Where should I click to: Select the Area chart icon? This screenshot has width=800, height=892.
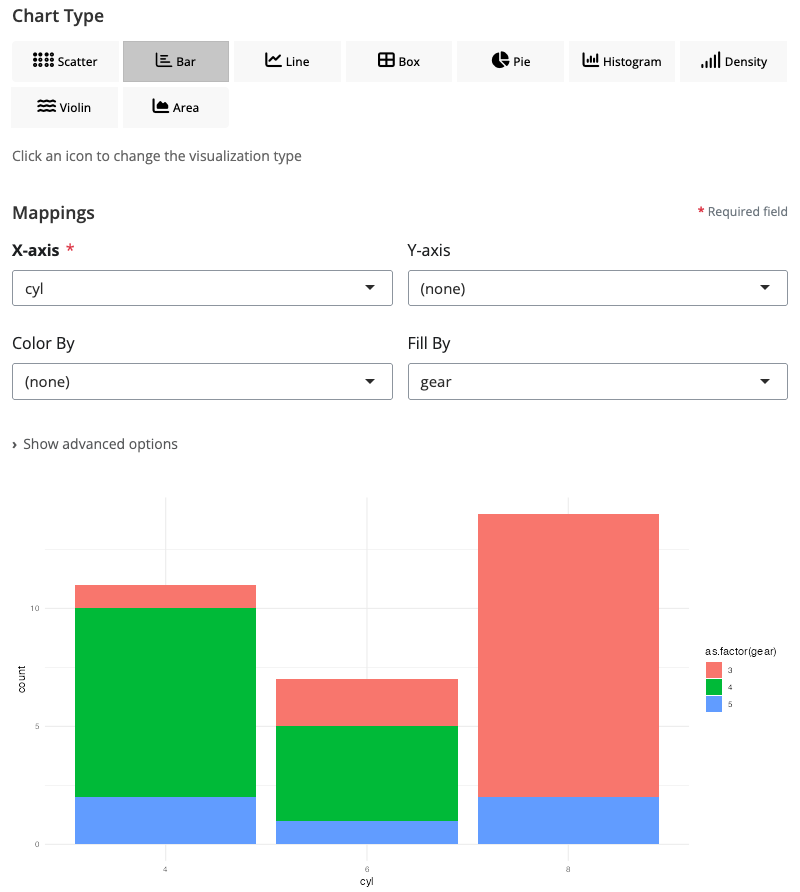[176, 107]
